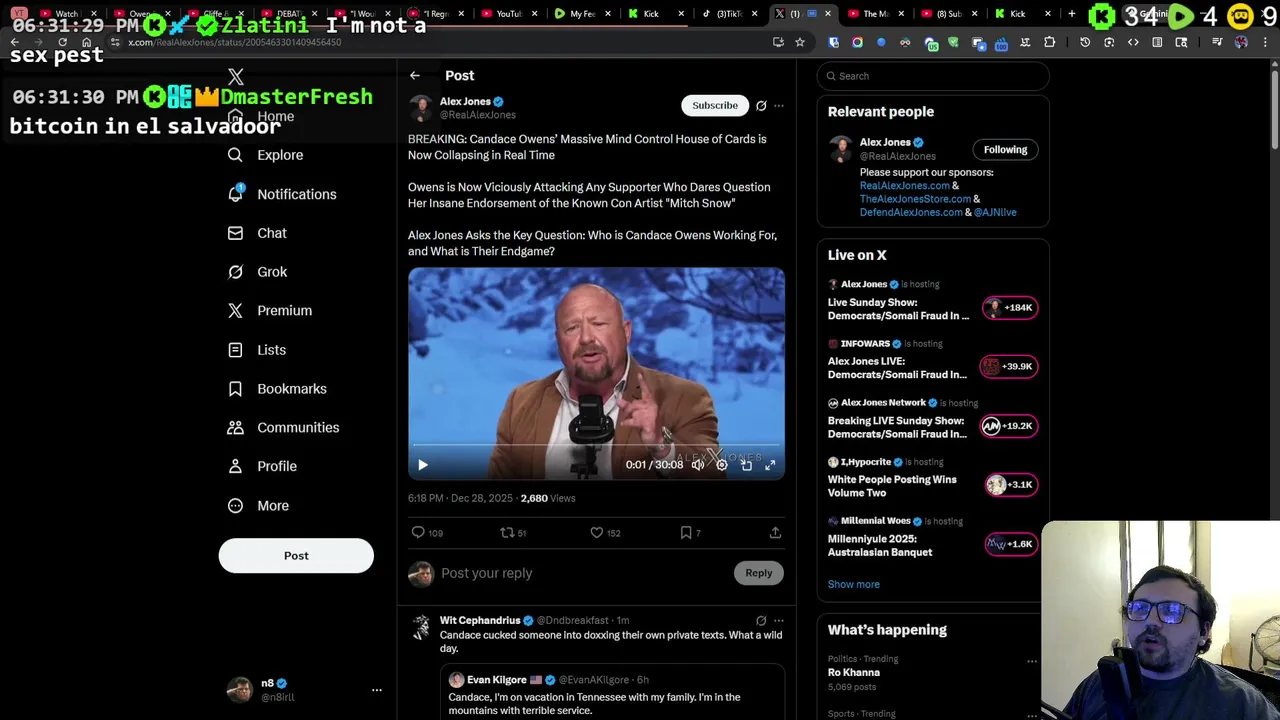Screen dimensions: 1280x720
Task: Click the white Post button
Action: pos(296,556)
